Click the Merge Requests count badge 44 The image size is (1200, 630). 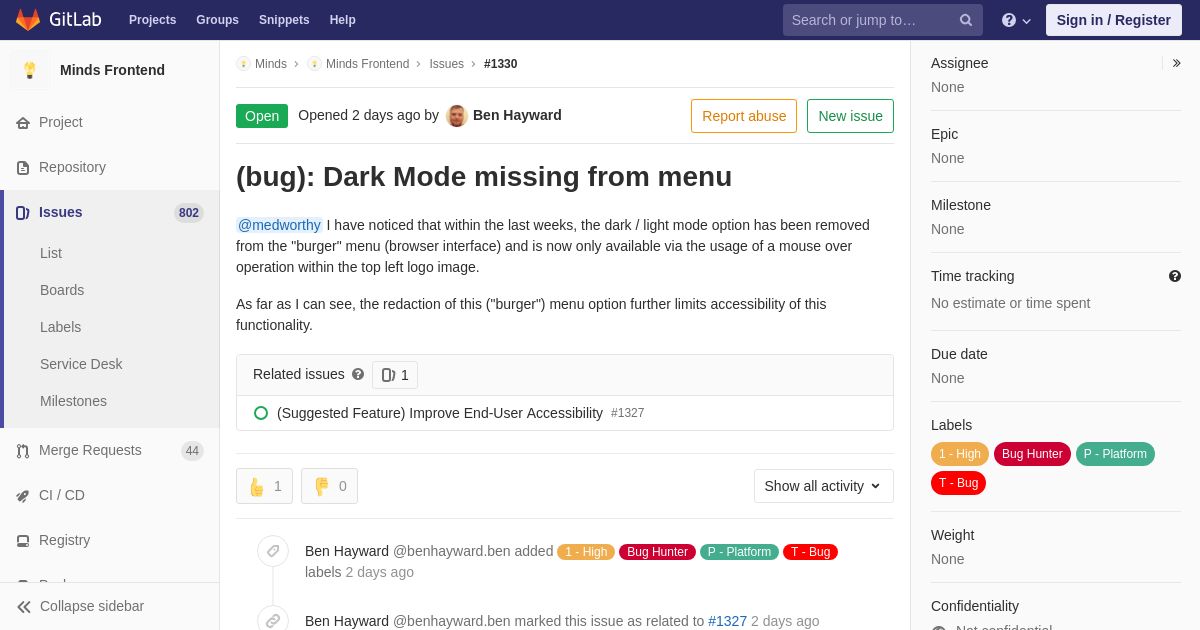coord(192,451)
